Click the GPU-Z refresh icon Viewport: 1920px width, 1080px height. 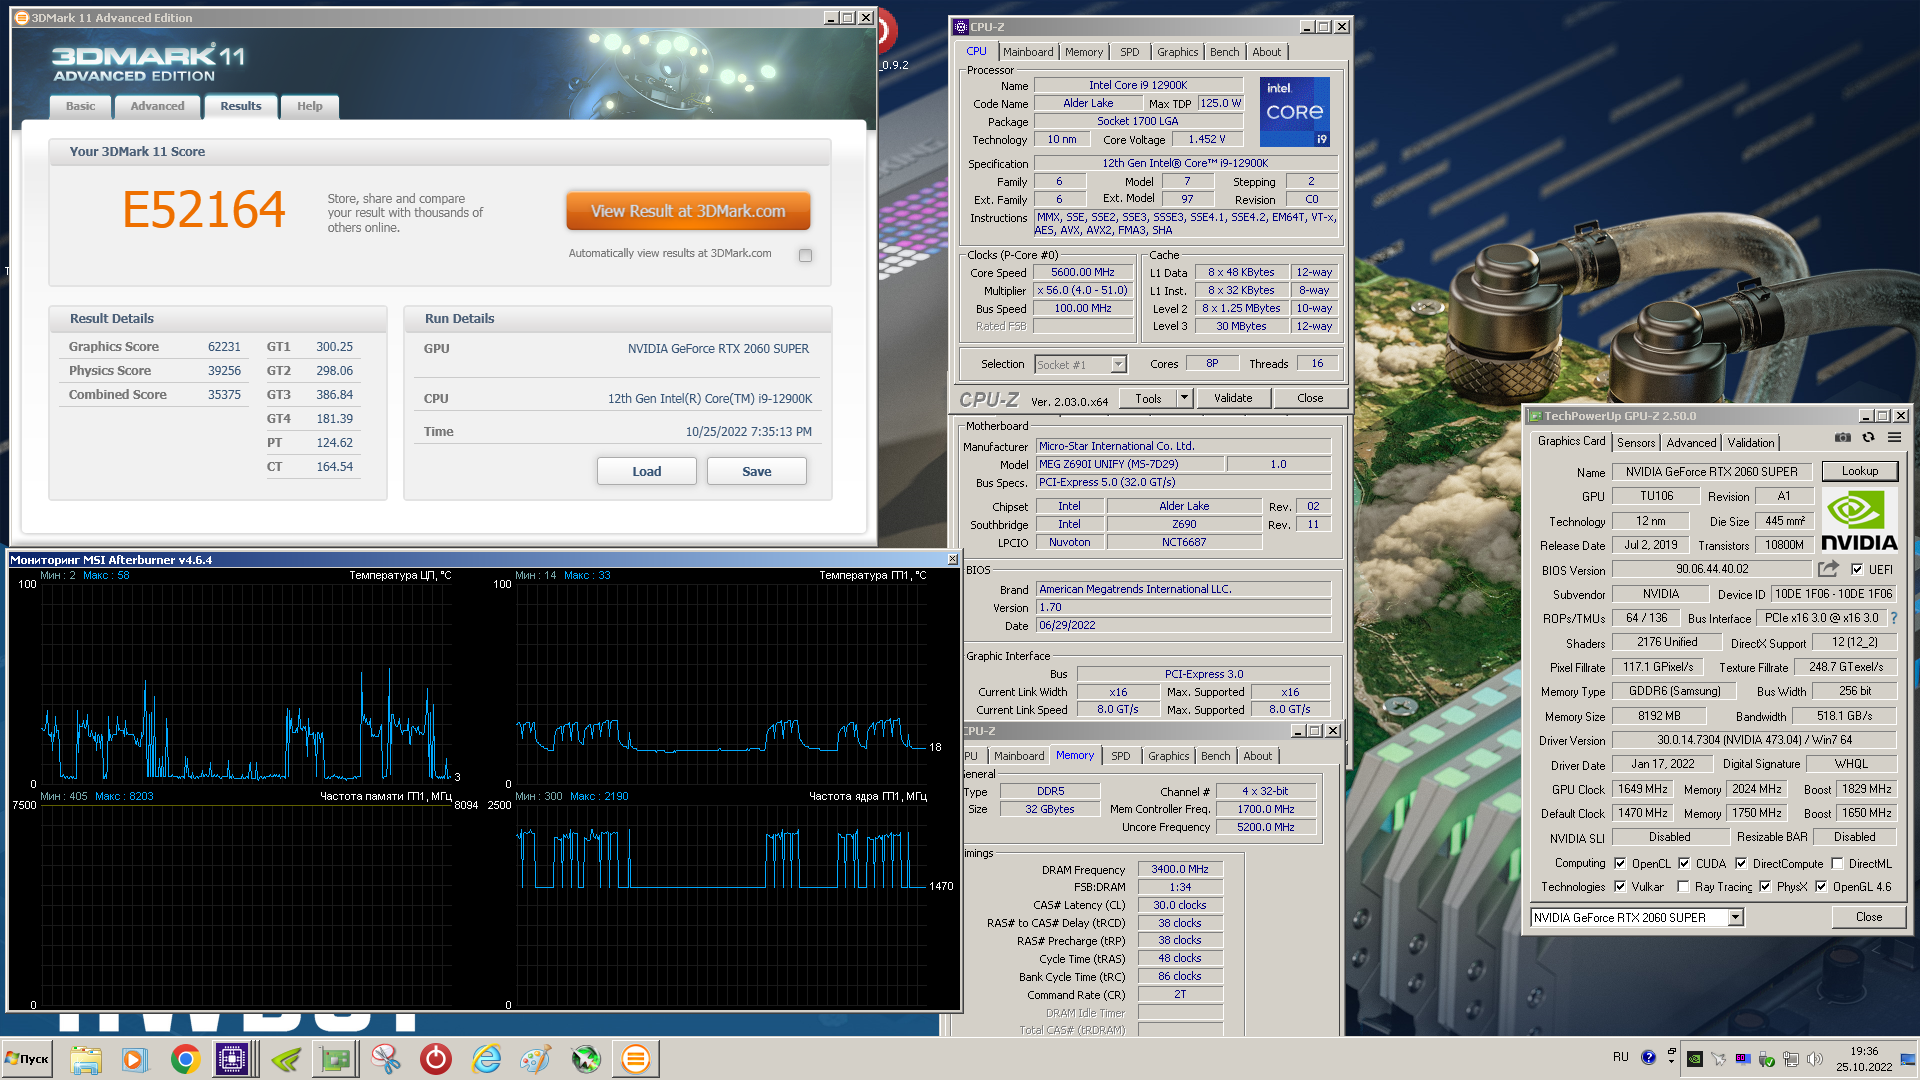point(1868,438)
